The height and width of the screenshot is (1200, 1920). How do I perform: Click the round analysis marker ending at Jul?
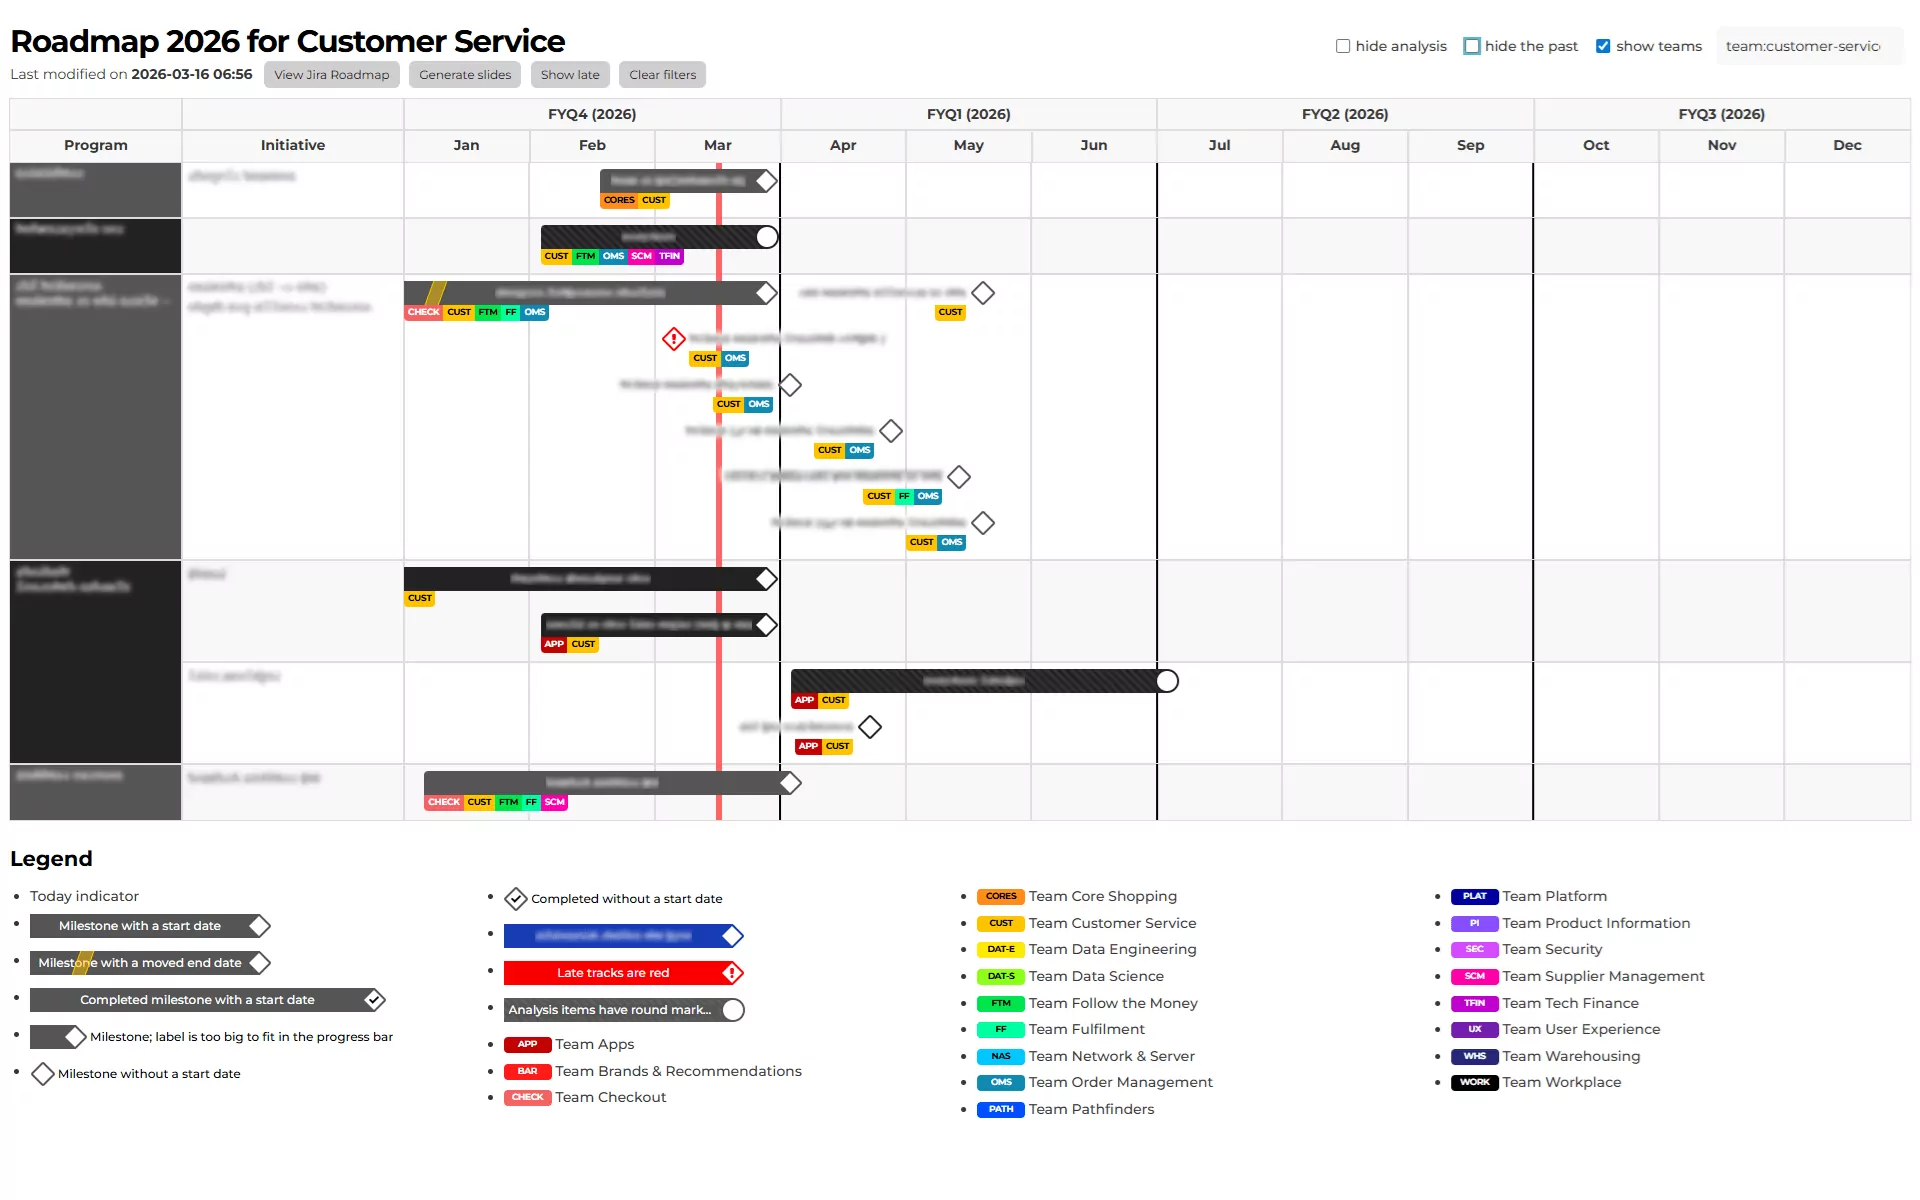(1167, 681)
